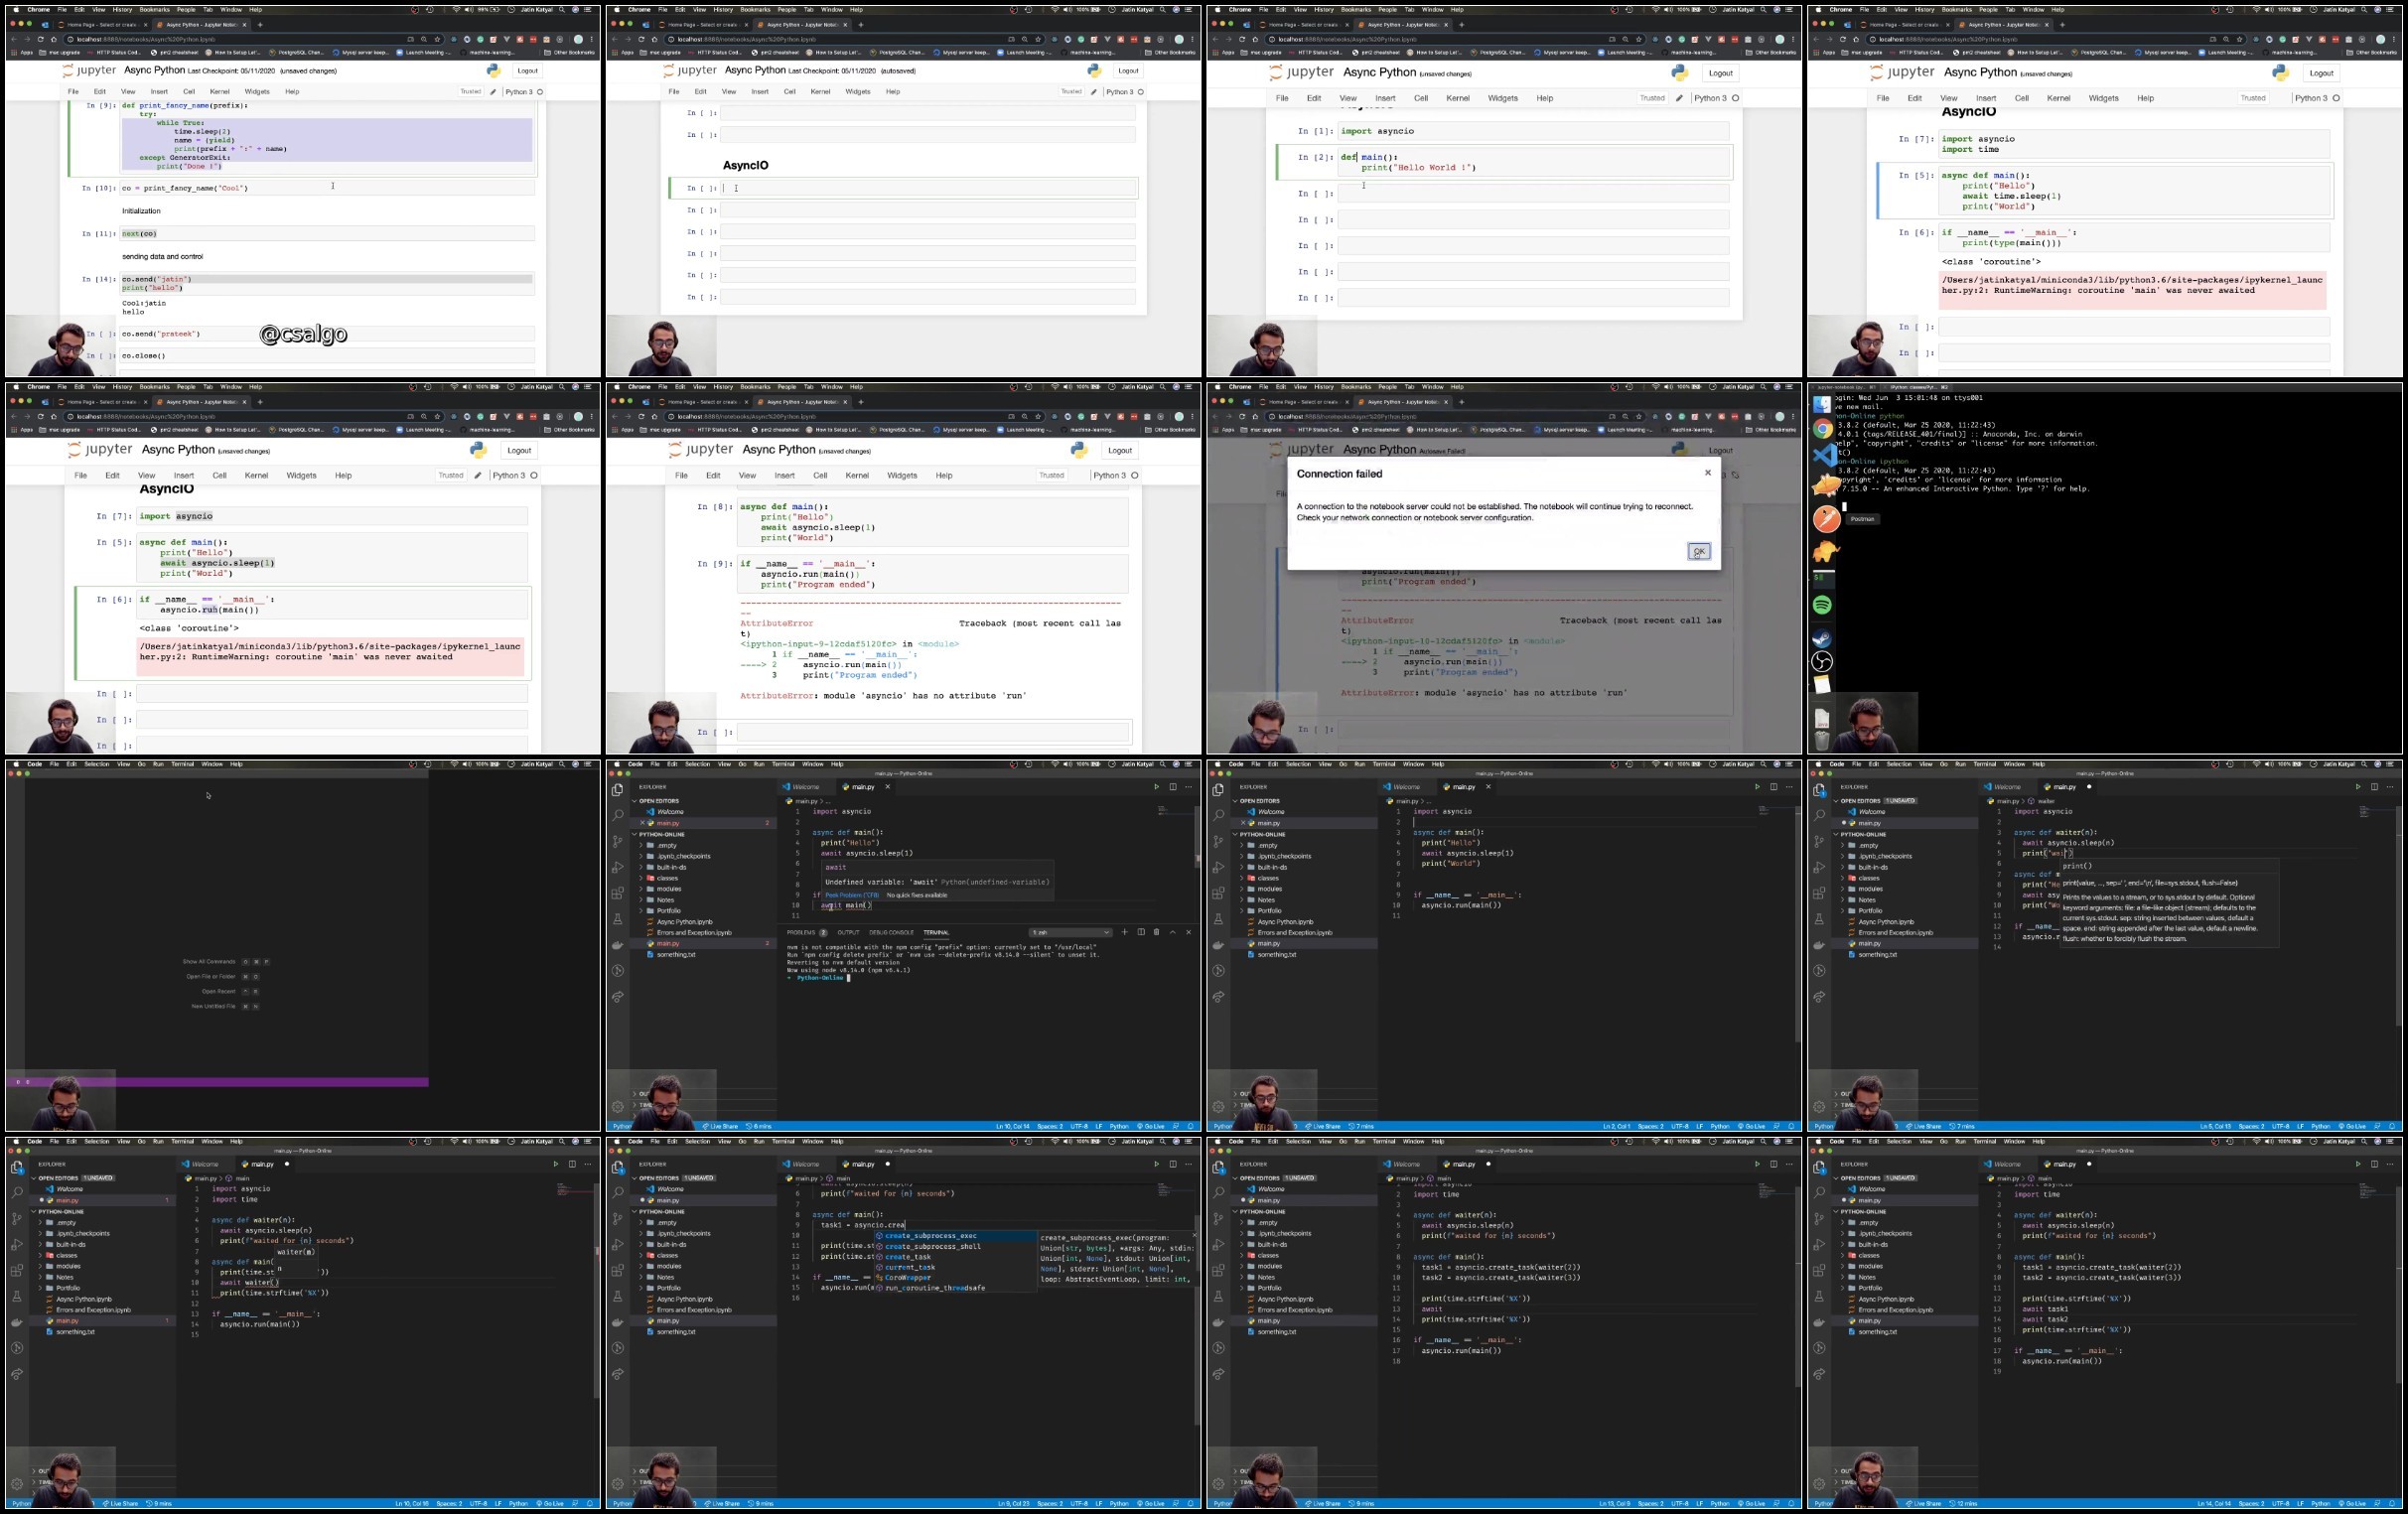Choose create_subprocess_exec from the autocomplete list
The width and height of the screenshot is (2408, 1514).
pyautogui.click(x=956, y=1235)
